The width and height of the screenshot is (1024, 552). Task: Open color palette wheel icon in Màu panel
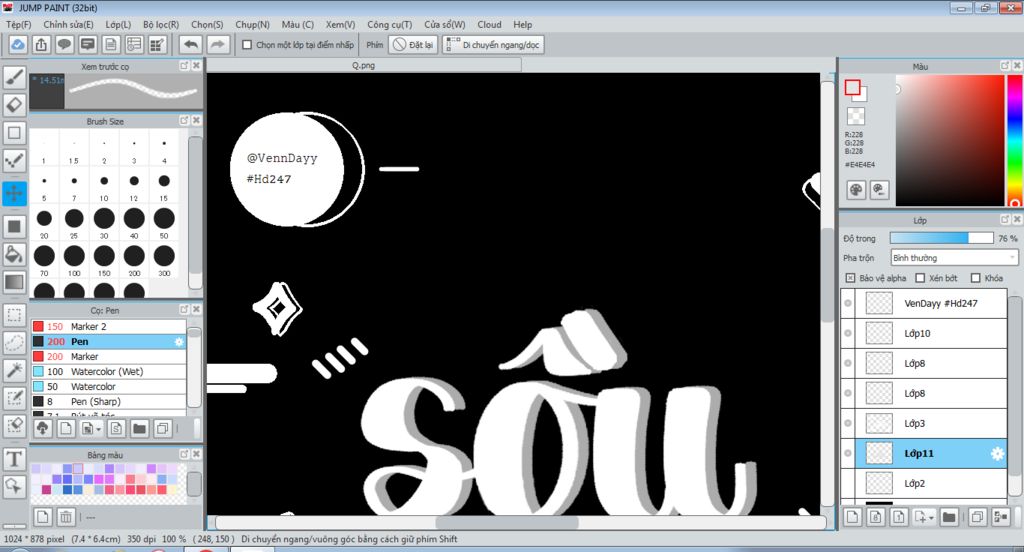(856, 190)
